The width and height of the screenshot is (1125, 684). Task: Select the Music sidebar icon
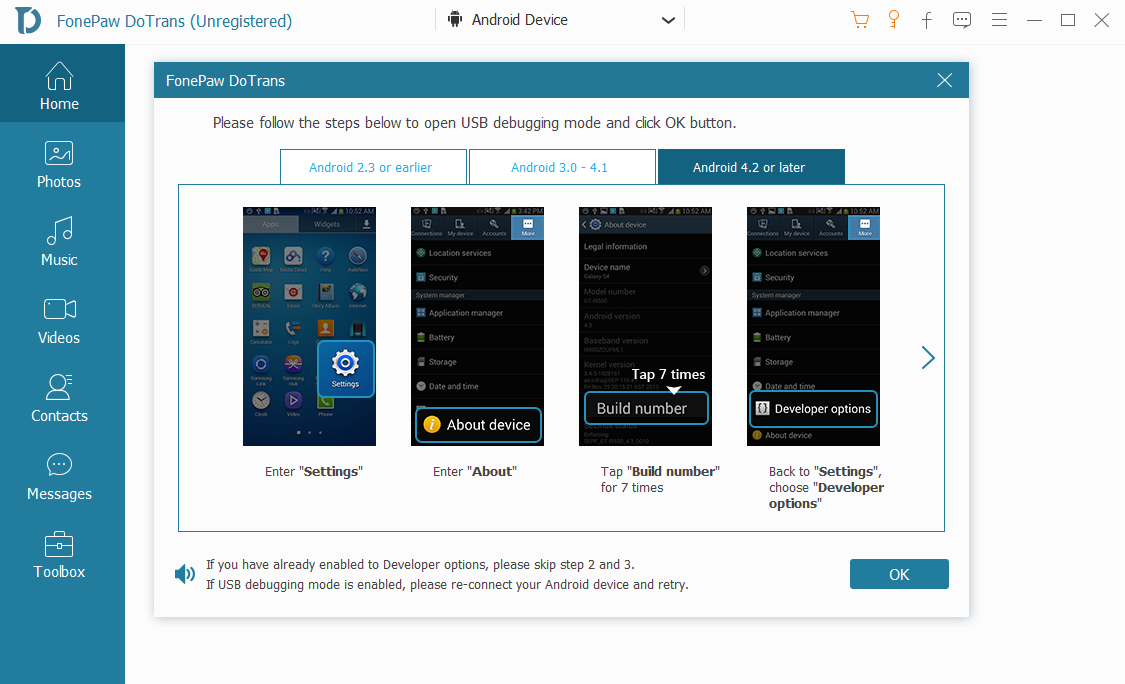click(x=58, y=241)
